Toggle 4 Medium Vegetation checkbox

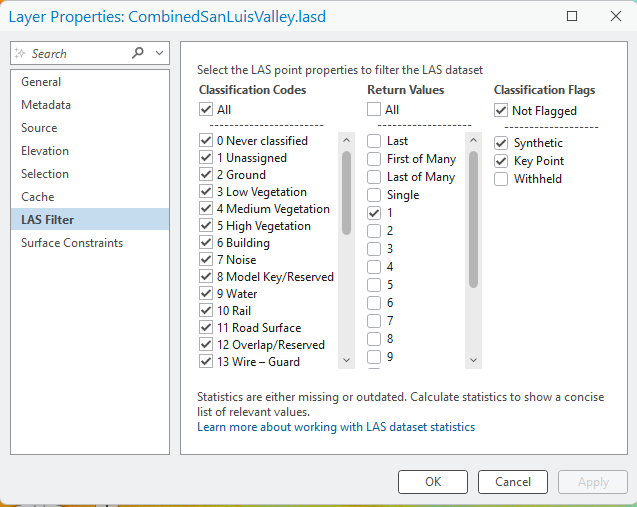pos(206,209)
